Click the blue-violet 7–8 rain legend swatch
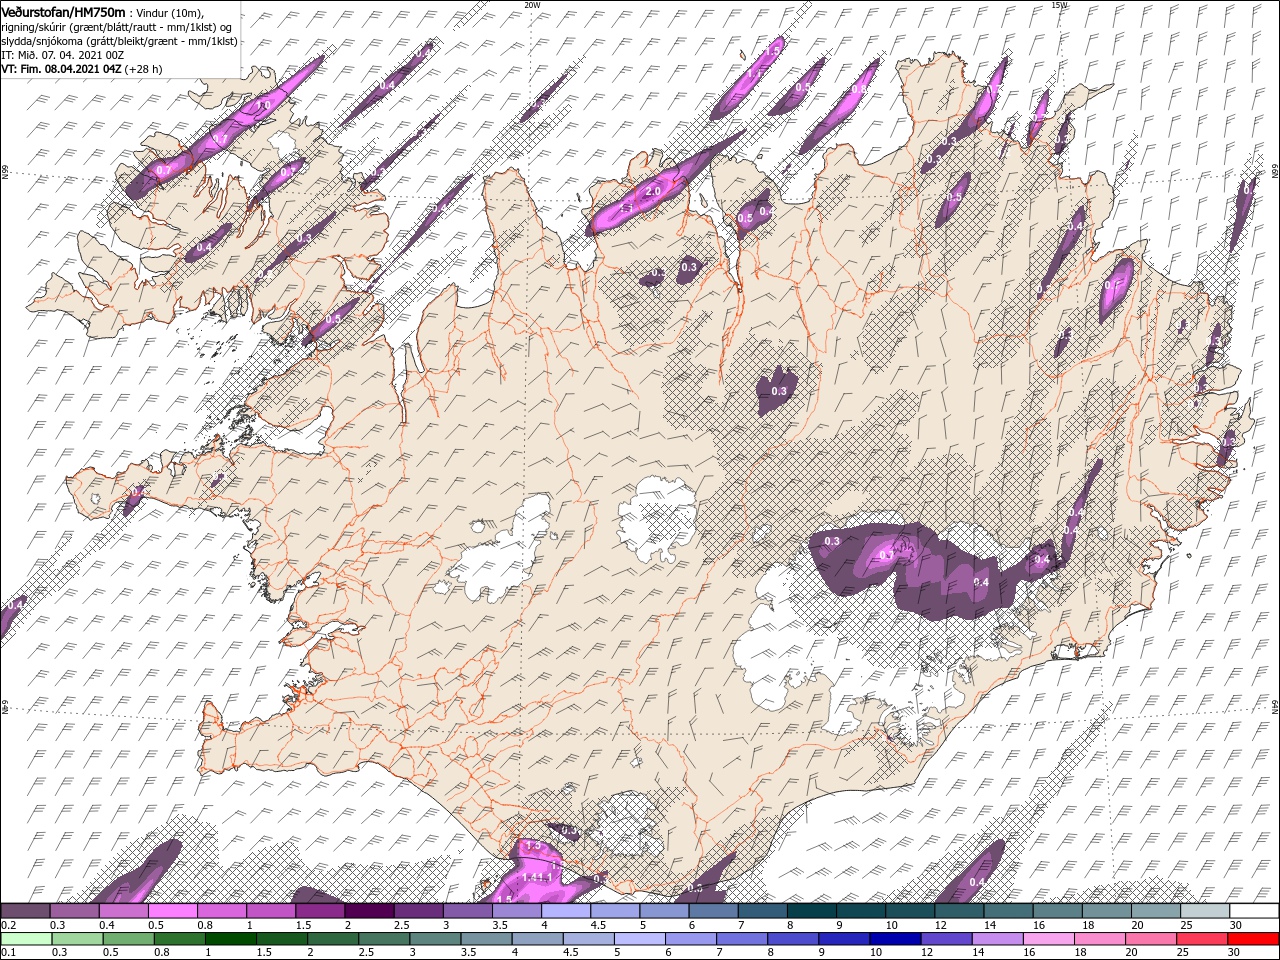Screen dimensions: 1280x960 (742, 939)
